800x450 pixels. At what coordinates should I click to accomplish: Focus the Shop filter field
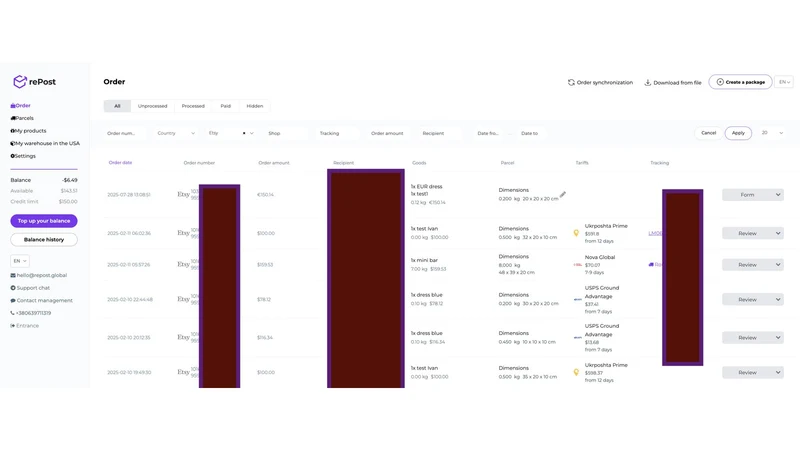286,133
